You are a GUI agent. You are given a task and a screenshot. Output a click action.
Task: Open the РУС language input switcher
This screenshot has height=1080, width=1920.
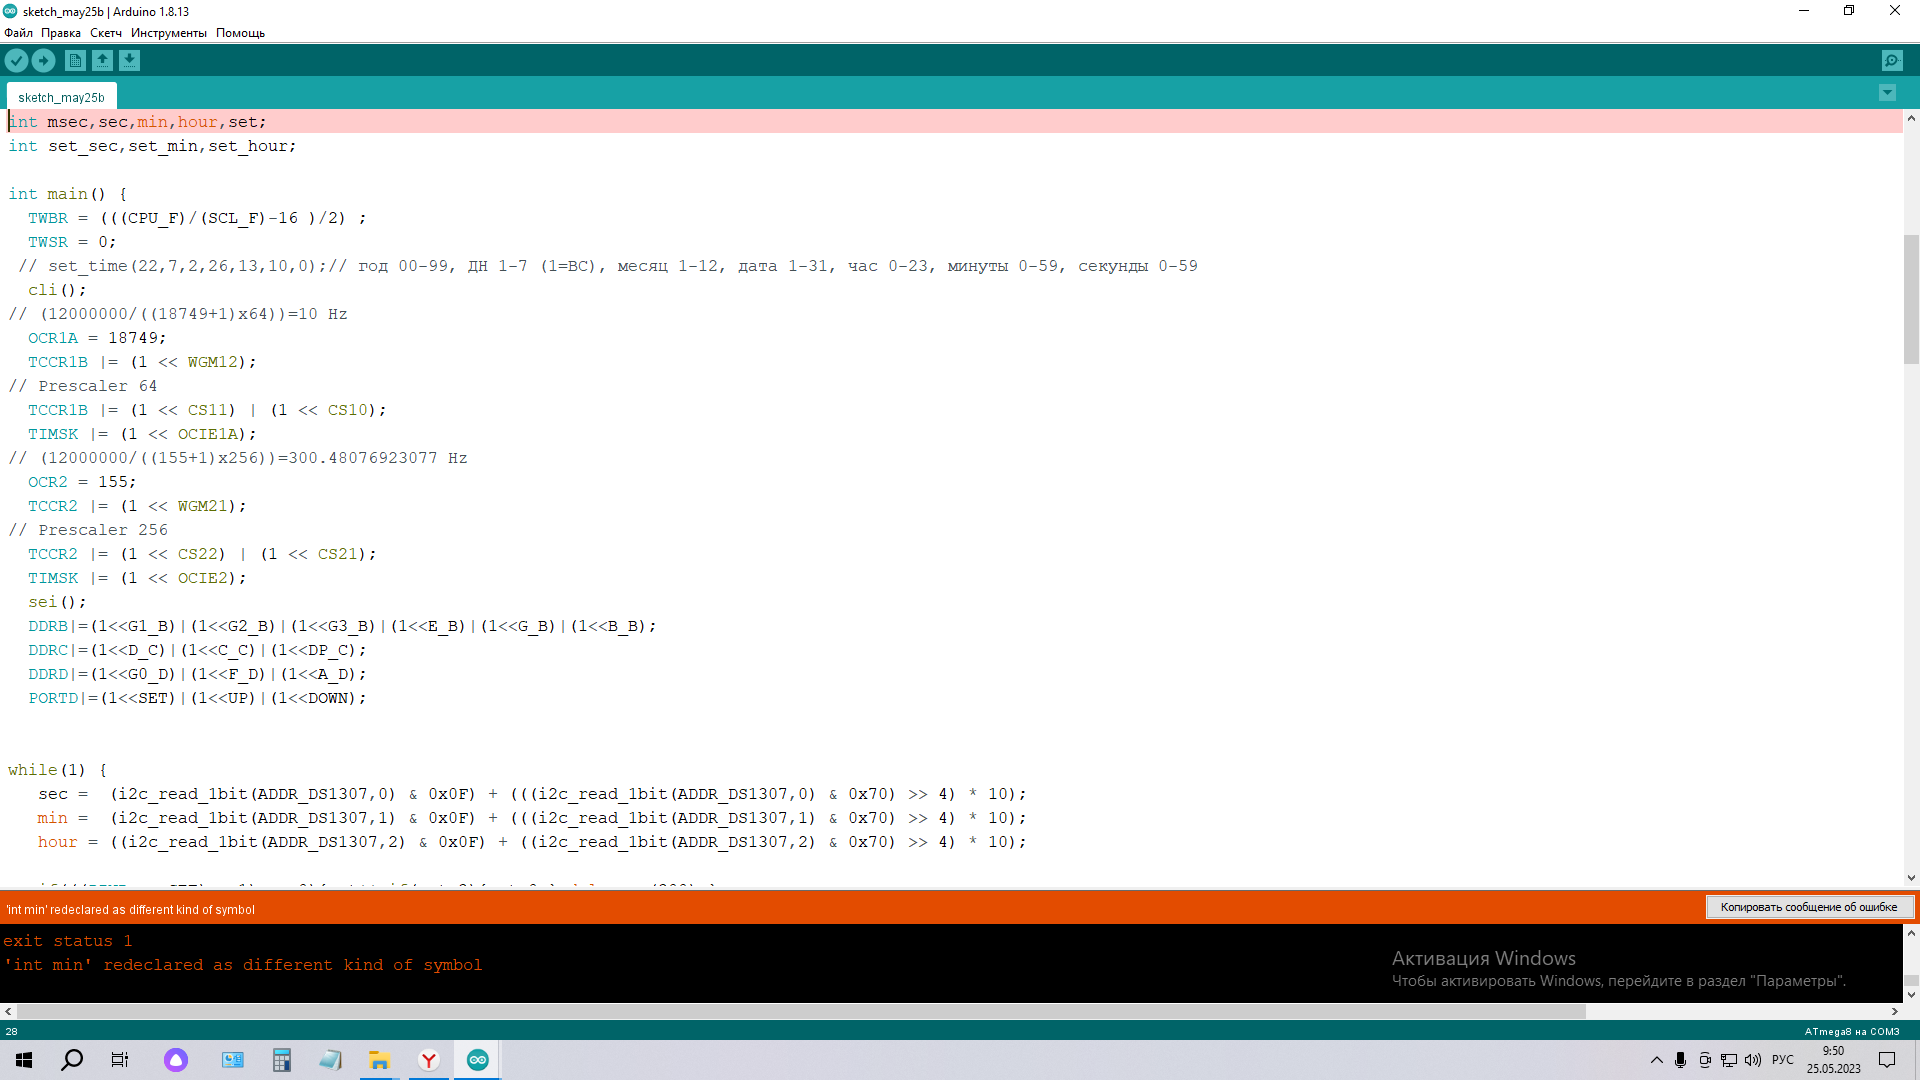tap(1782, 1060)
